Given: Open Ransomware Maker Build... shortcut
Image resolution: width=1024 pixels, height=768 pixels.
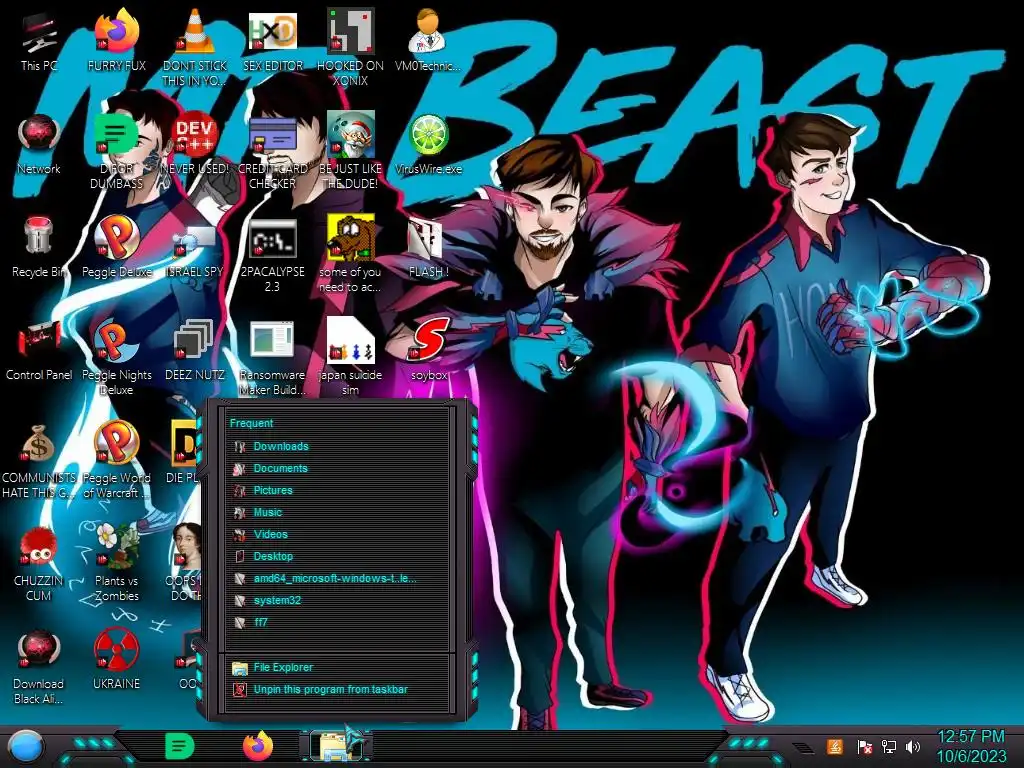Looking at the screenshot, I should click(273, 358).
